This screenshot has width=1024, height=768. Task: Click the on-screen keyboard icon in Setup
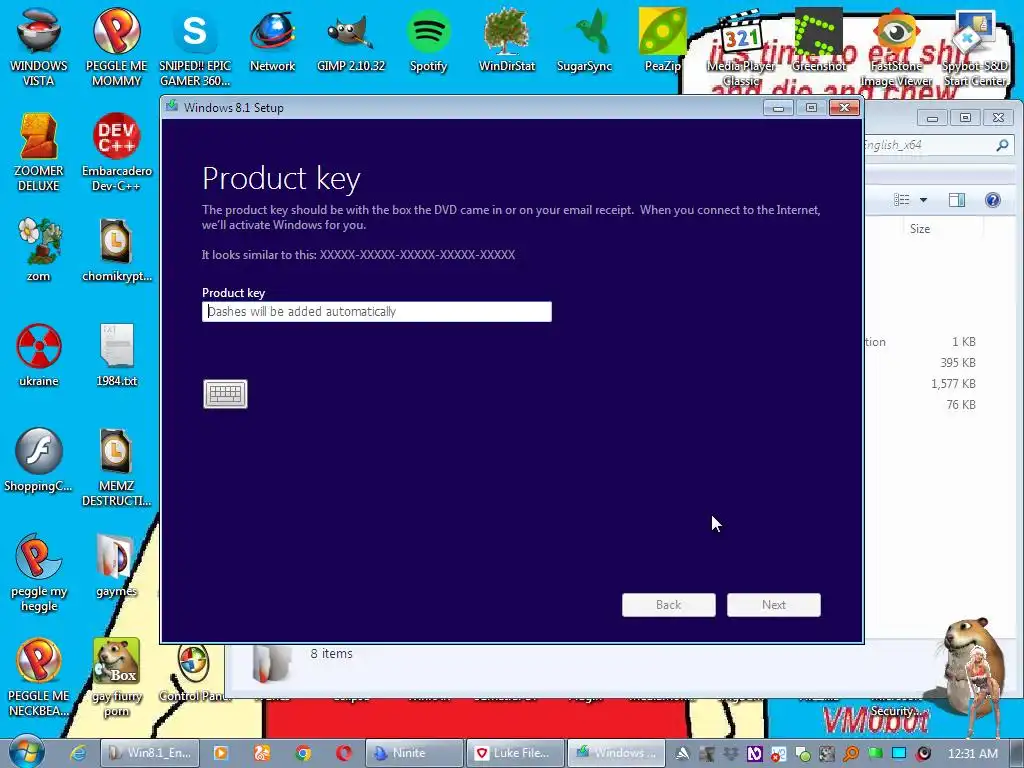[225, 394]
